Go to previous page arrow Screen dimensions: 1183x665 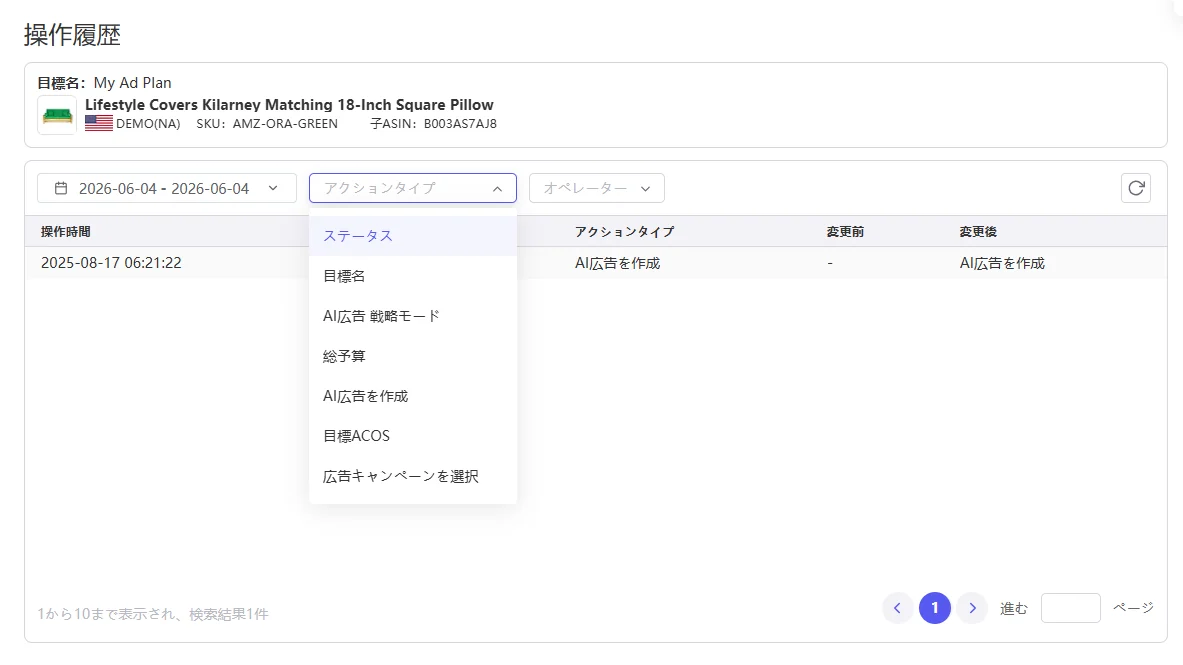point(897,608)
